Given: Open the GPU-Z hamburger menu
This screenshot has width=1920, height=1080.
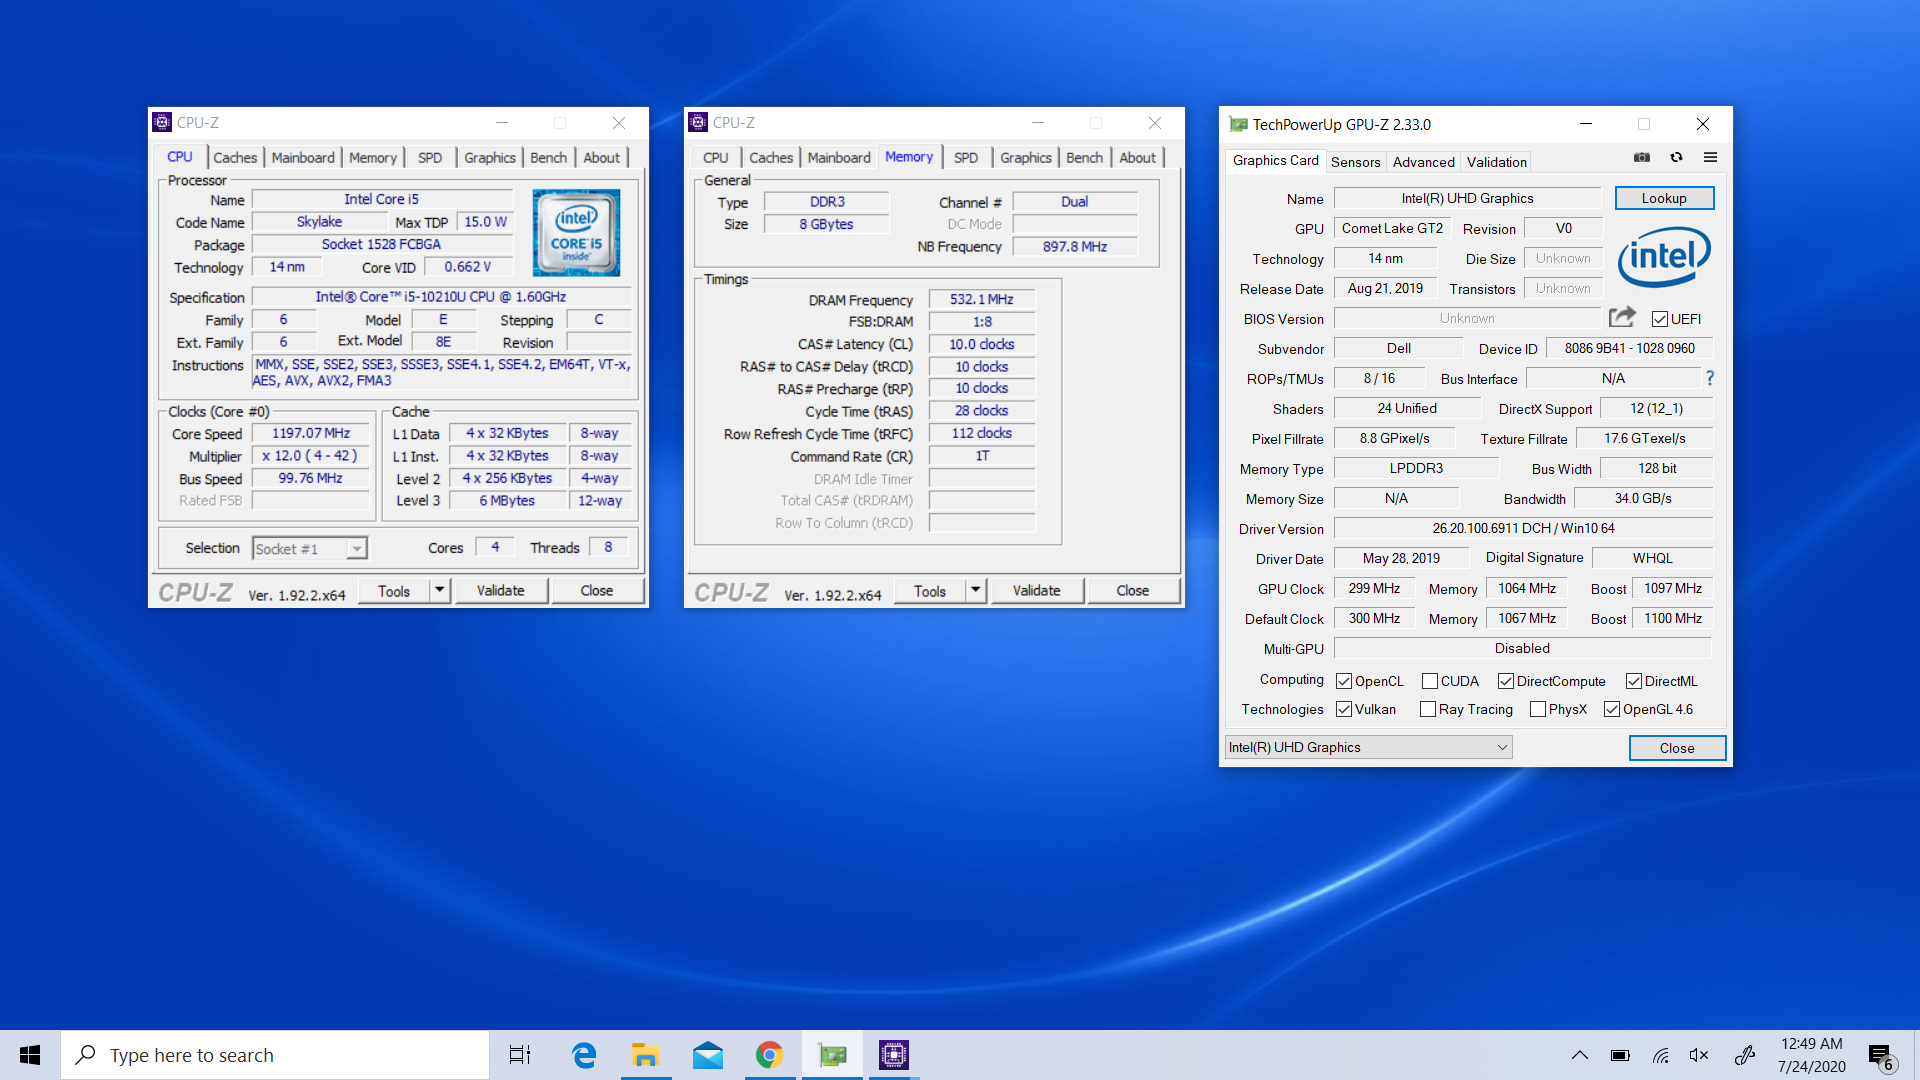Looking at the screenshot, I should [1711, 158].
